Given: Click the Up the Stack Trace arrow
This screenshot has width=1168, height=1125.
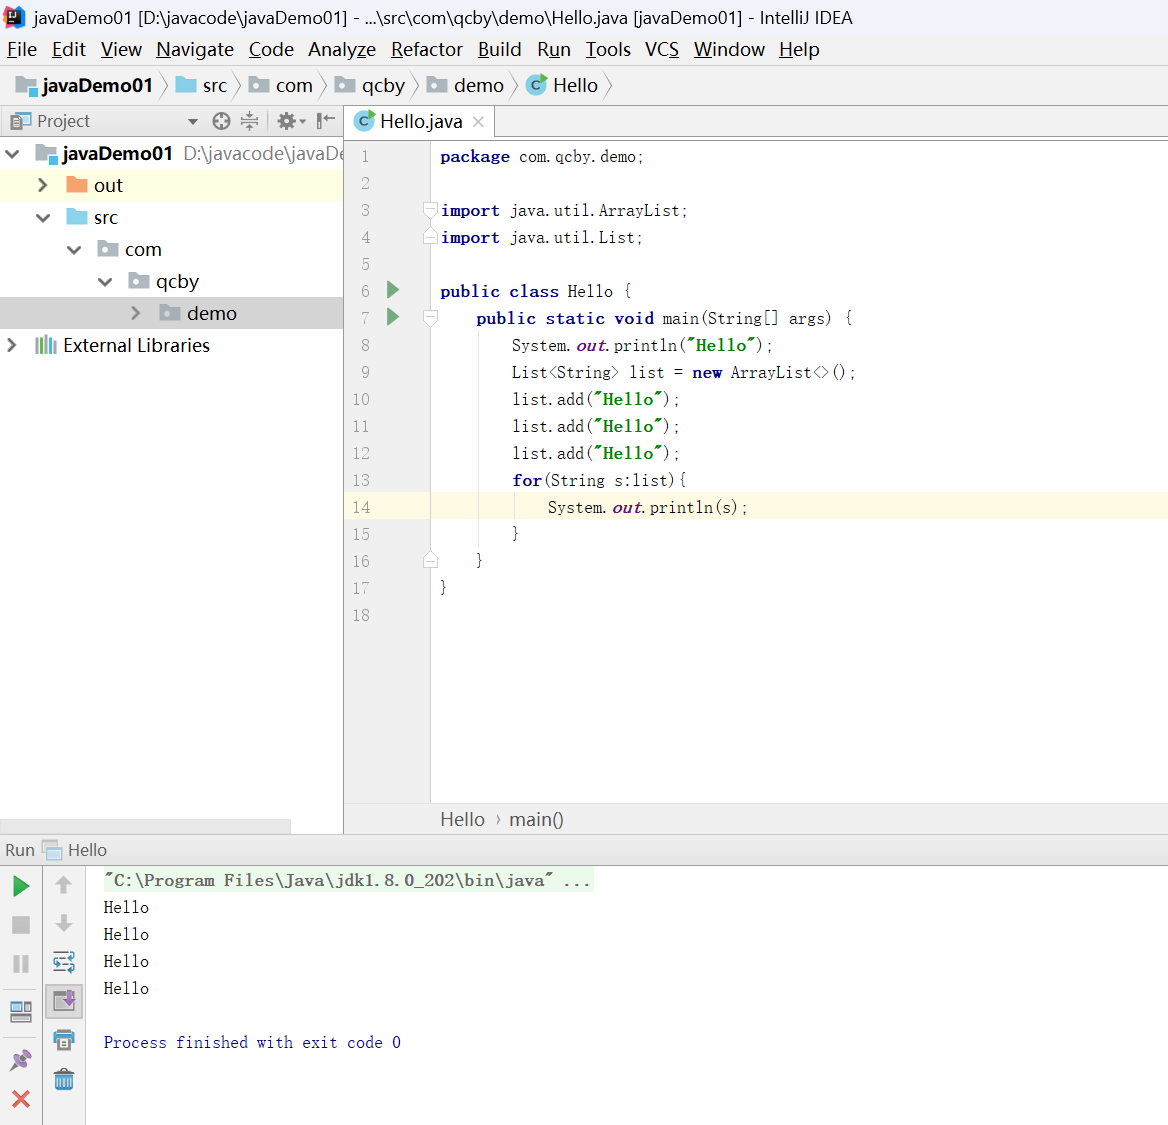Looking at the screenshot, I should (x=63, y=884).
